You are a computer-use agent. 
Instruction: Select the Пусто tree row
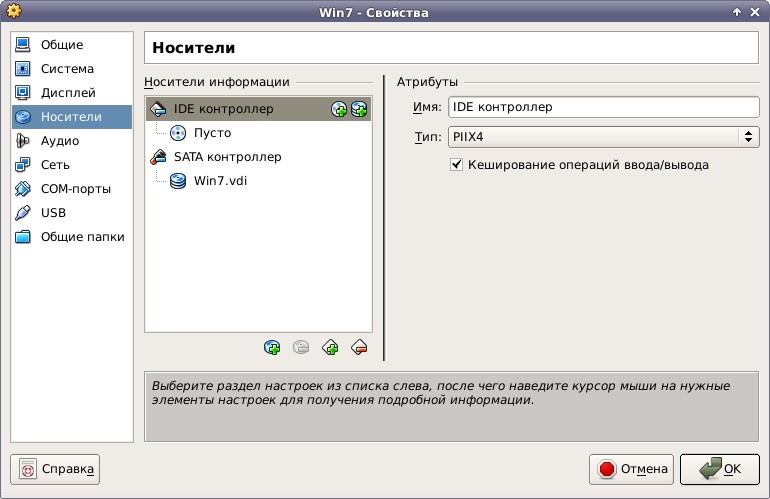click(x=258, y=133)
